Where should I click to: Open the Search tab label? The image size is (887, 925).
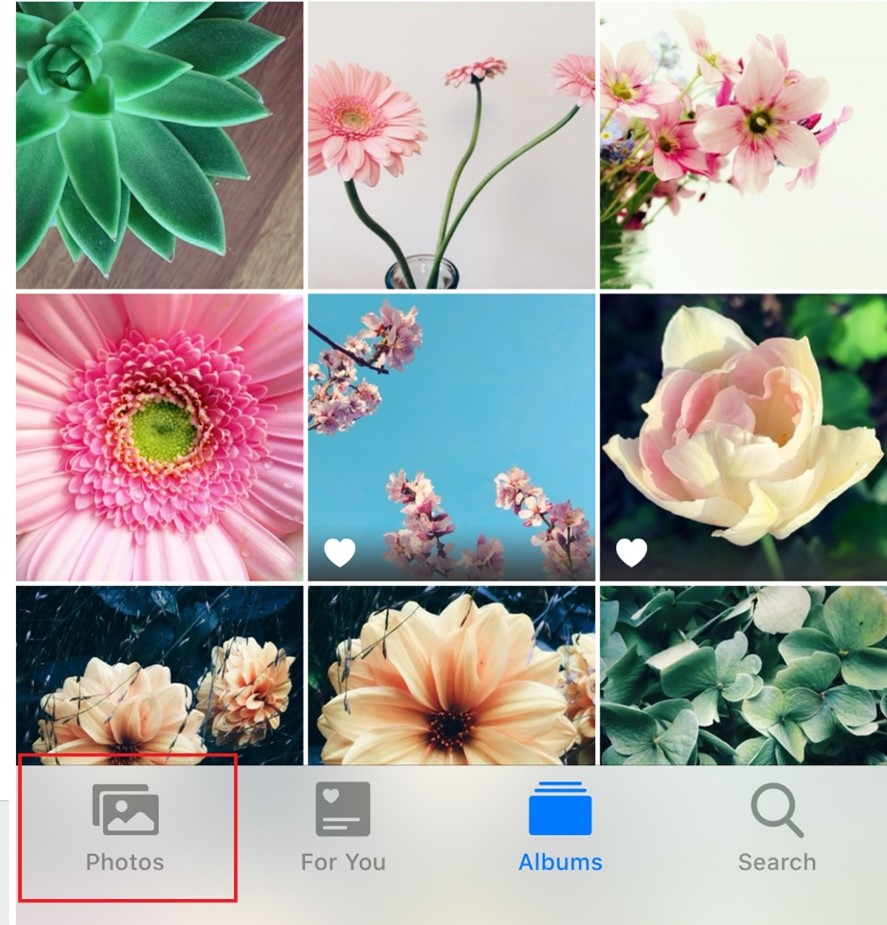(x=777, y=862)
